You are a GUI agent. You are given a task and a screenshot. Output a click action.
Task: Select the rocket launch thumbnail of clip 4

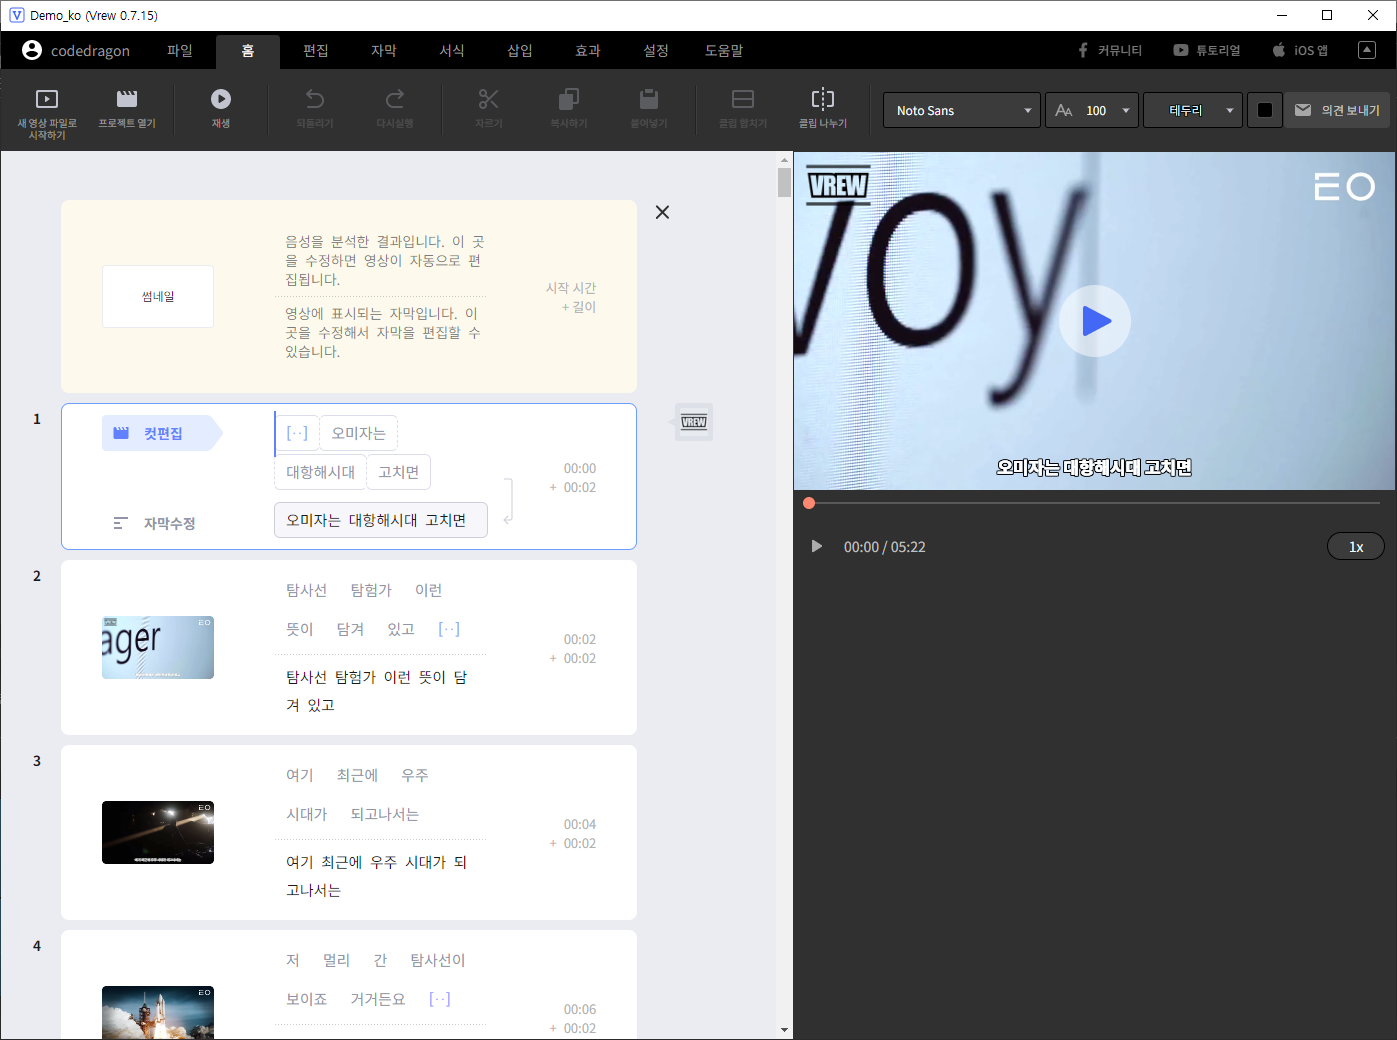[x=158, y=1012]
